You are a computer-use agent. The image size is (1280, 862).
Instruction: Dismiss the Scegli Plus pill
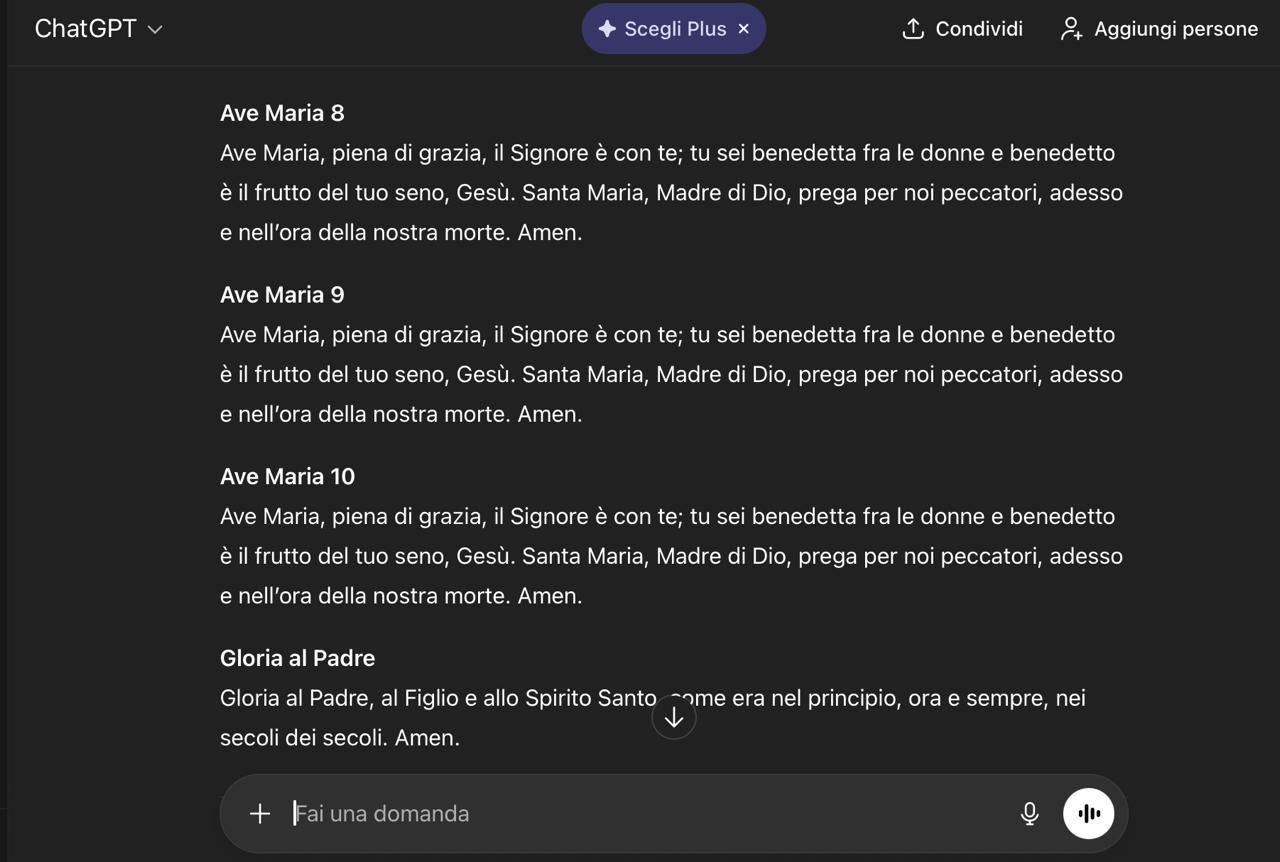point(743,29)
